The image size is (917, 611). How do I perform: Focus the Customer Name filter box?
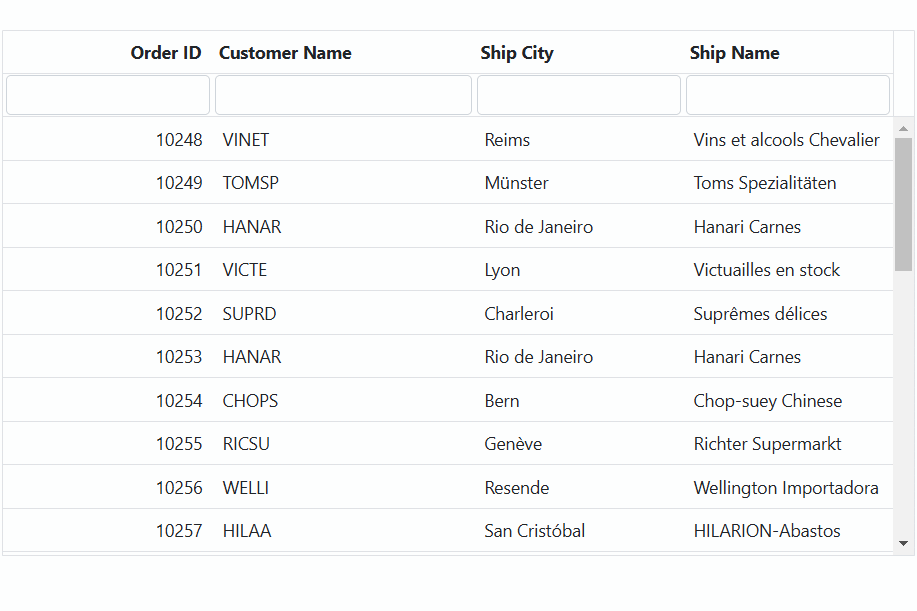pyautogui.click(x=343, y=95)
